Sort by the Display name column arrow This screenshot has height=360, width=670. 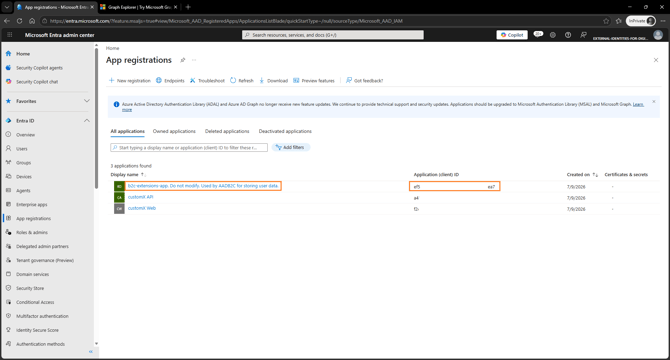(144, 175)
